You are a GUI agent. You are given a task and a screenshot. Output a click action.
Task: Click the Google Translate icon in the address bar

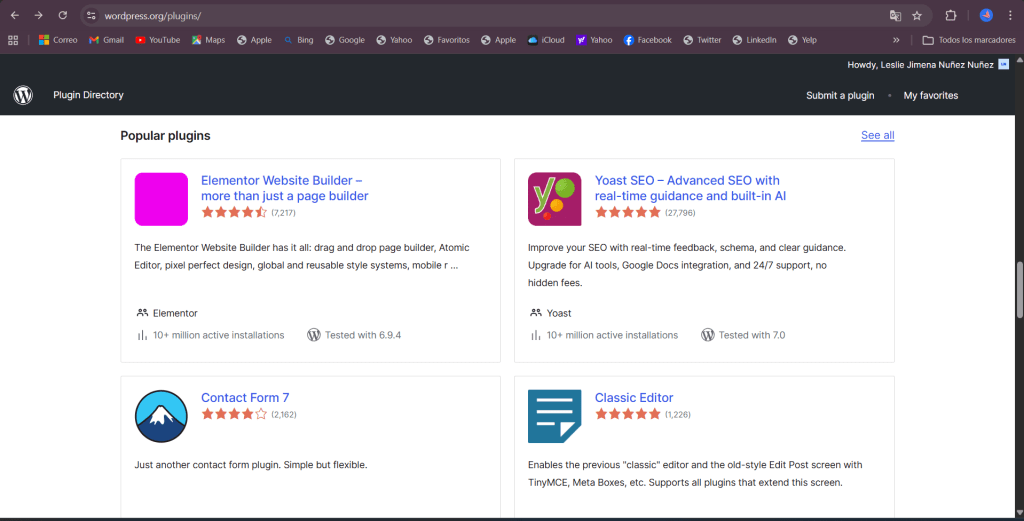(895, 16)
